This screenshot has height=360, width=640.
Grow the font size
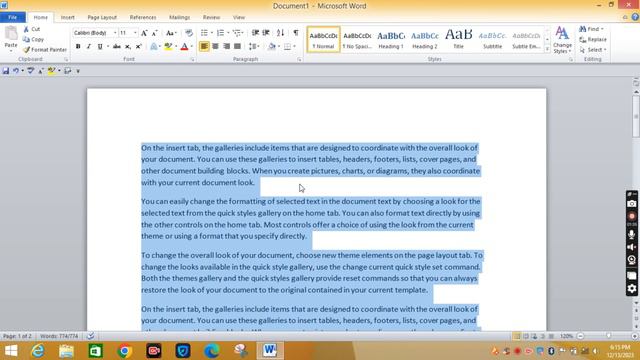(144, 33)
